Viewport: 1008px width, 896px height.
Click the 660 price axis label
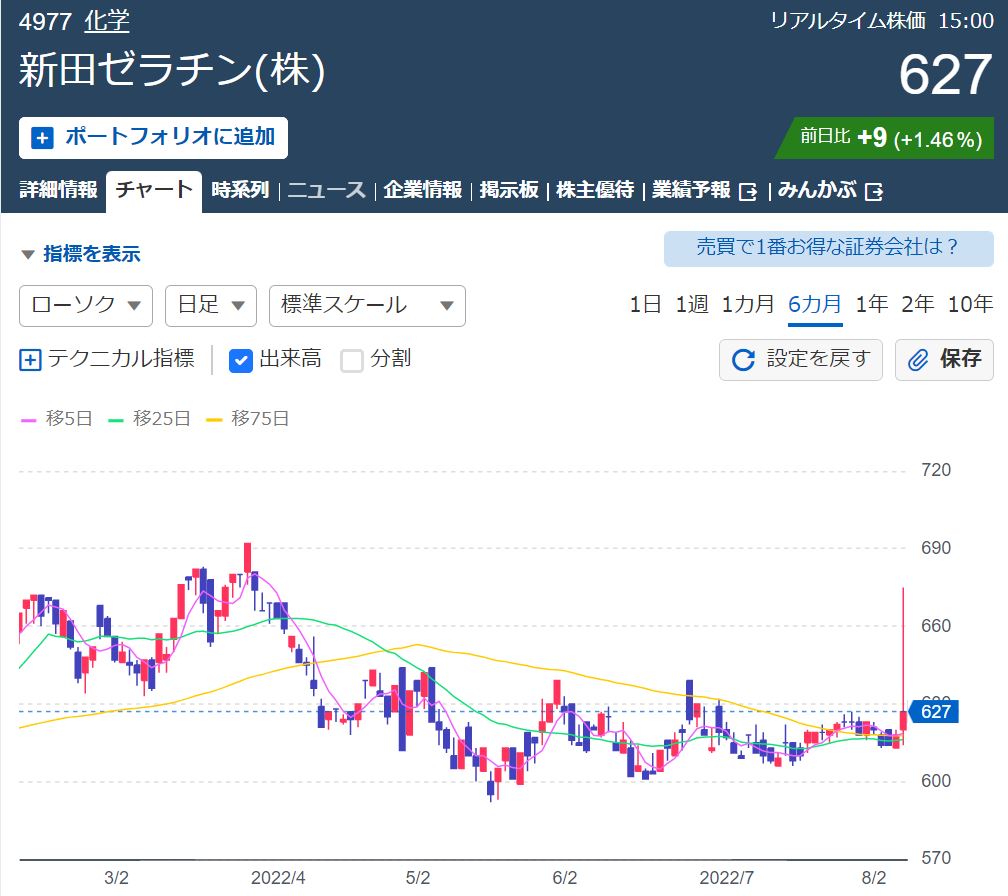(936, 626)
